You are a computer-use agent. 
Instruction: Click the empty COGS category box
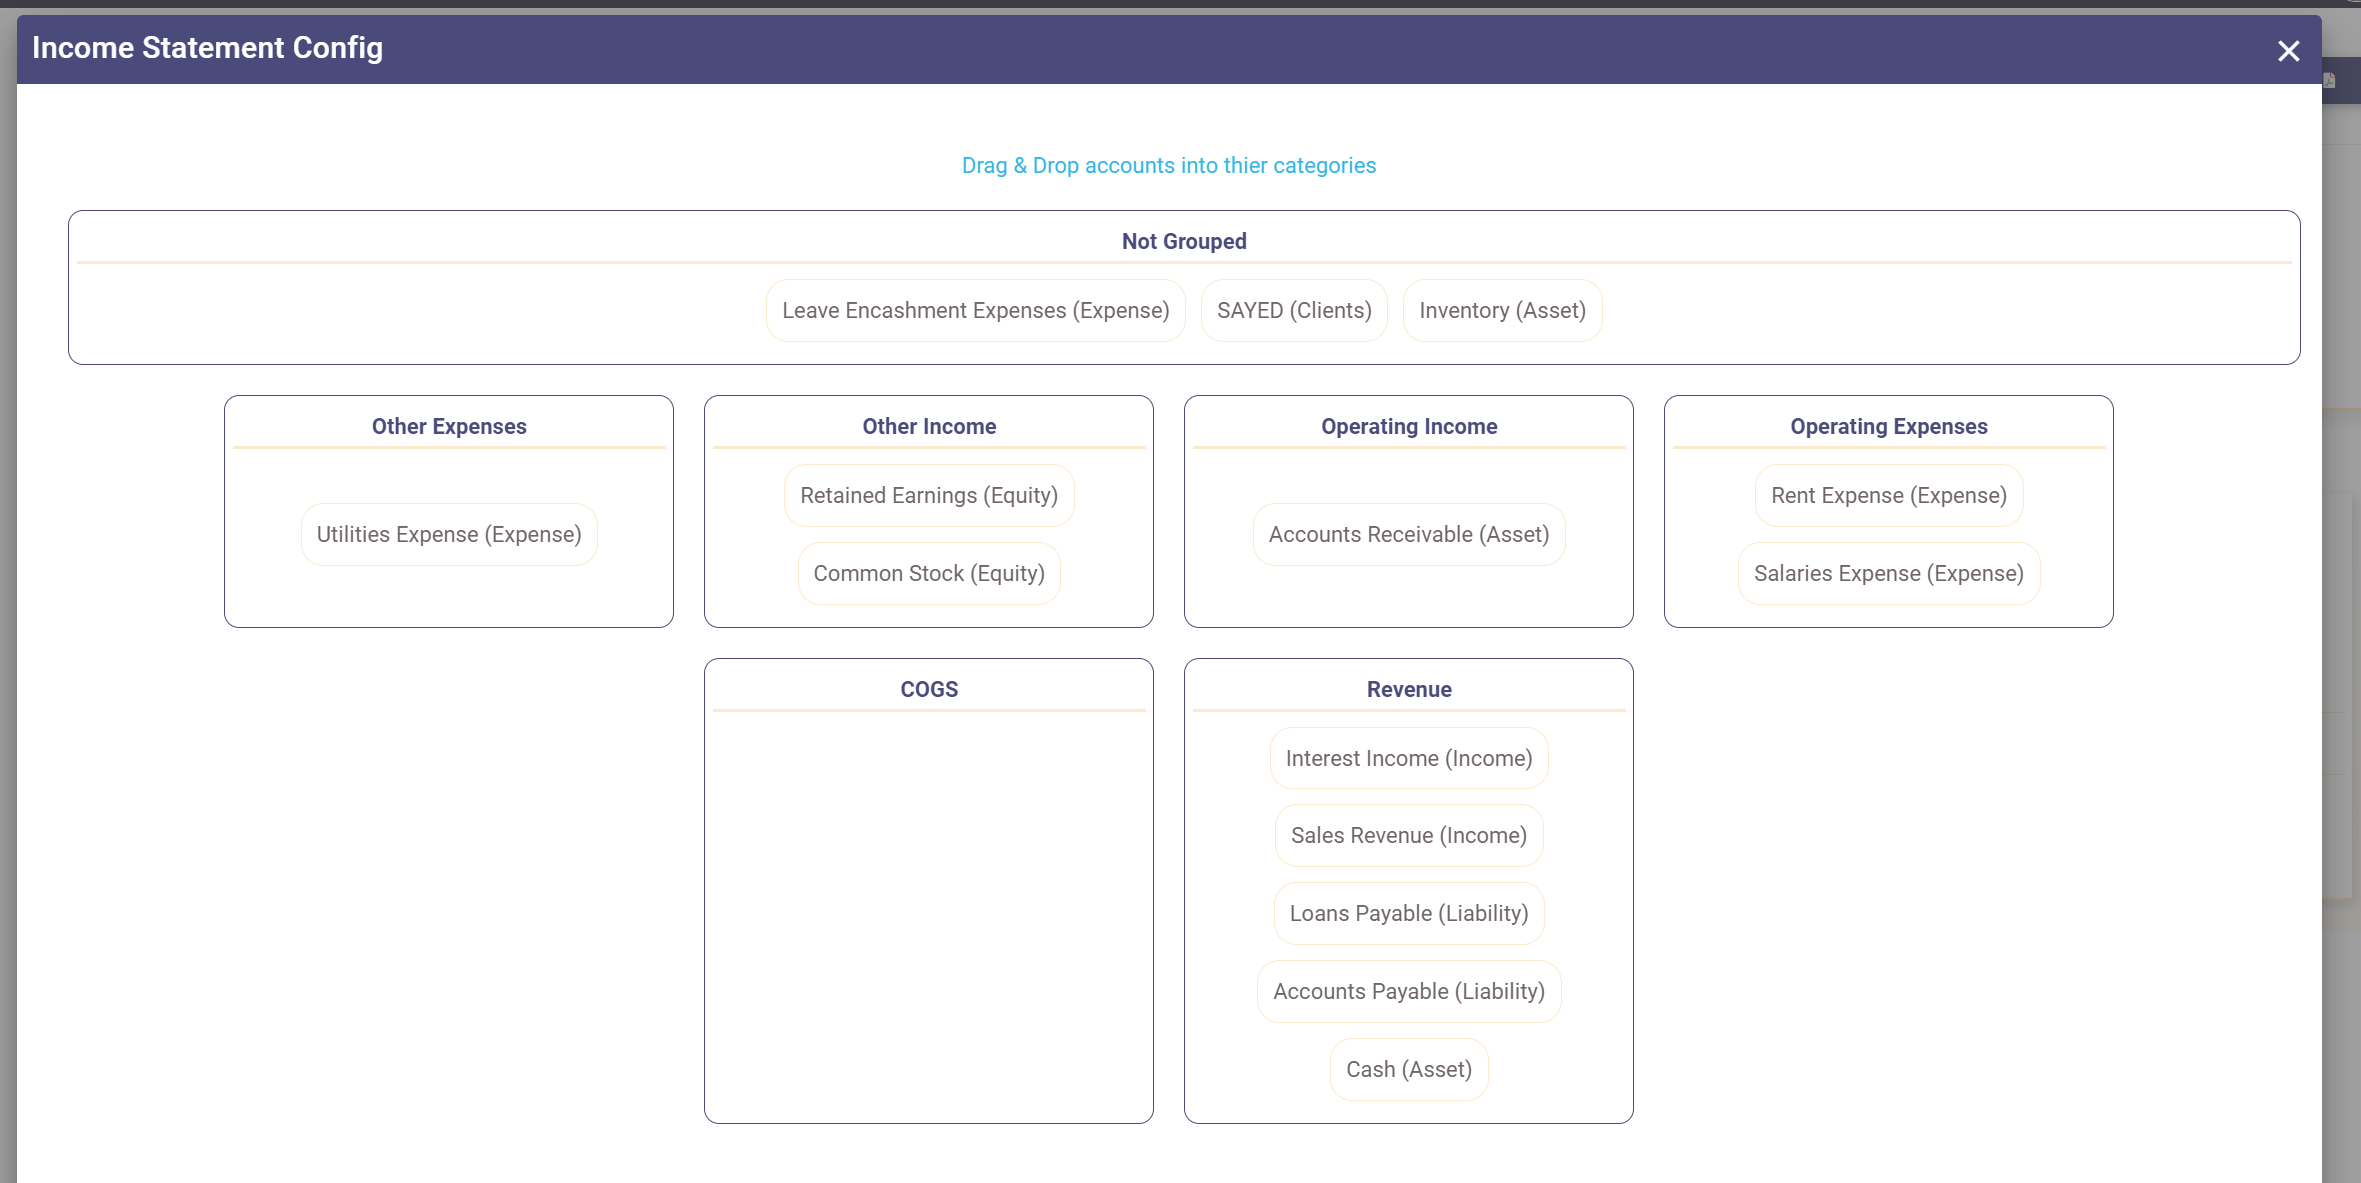click(x=929, y=915)
